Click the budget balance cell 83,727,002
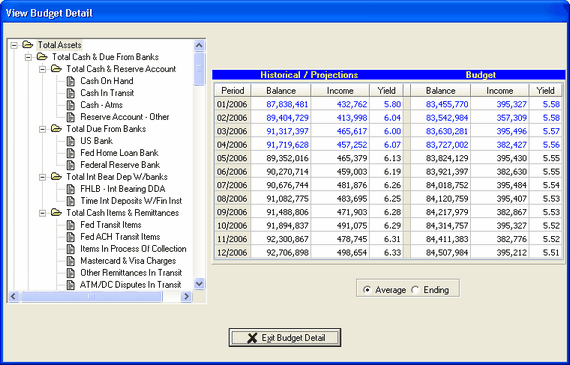 441,145
